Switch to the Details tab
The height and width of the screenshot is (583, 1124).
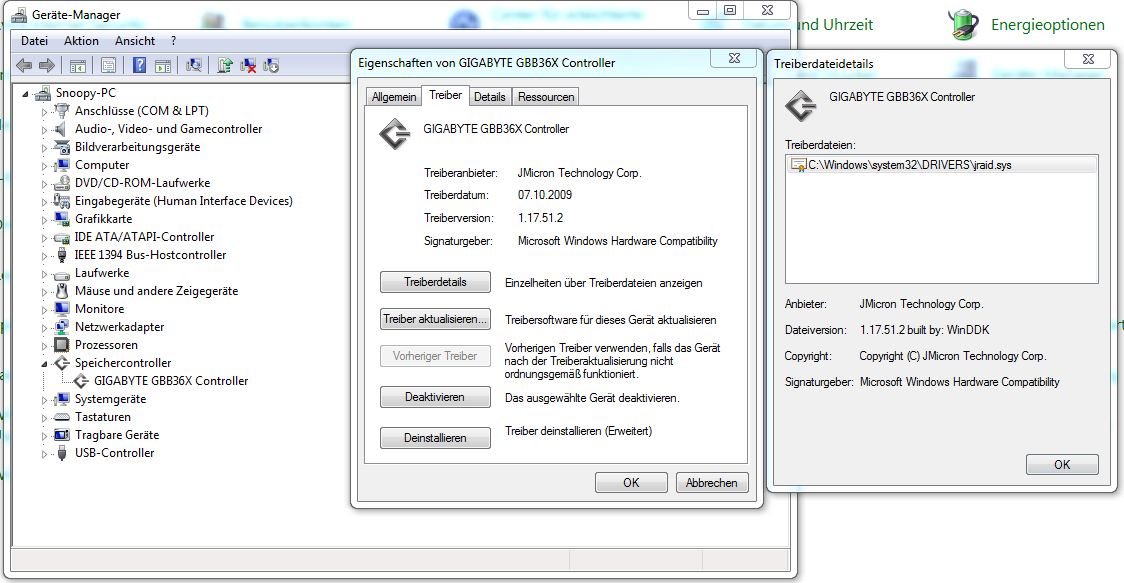click(x=490, y=97)
